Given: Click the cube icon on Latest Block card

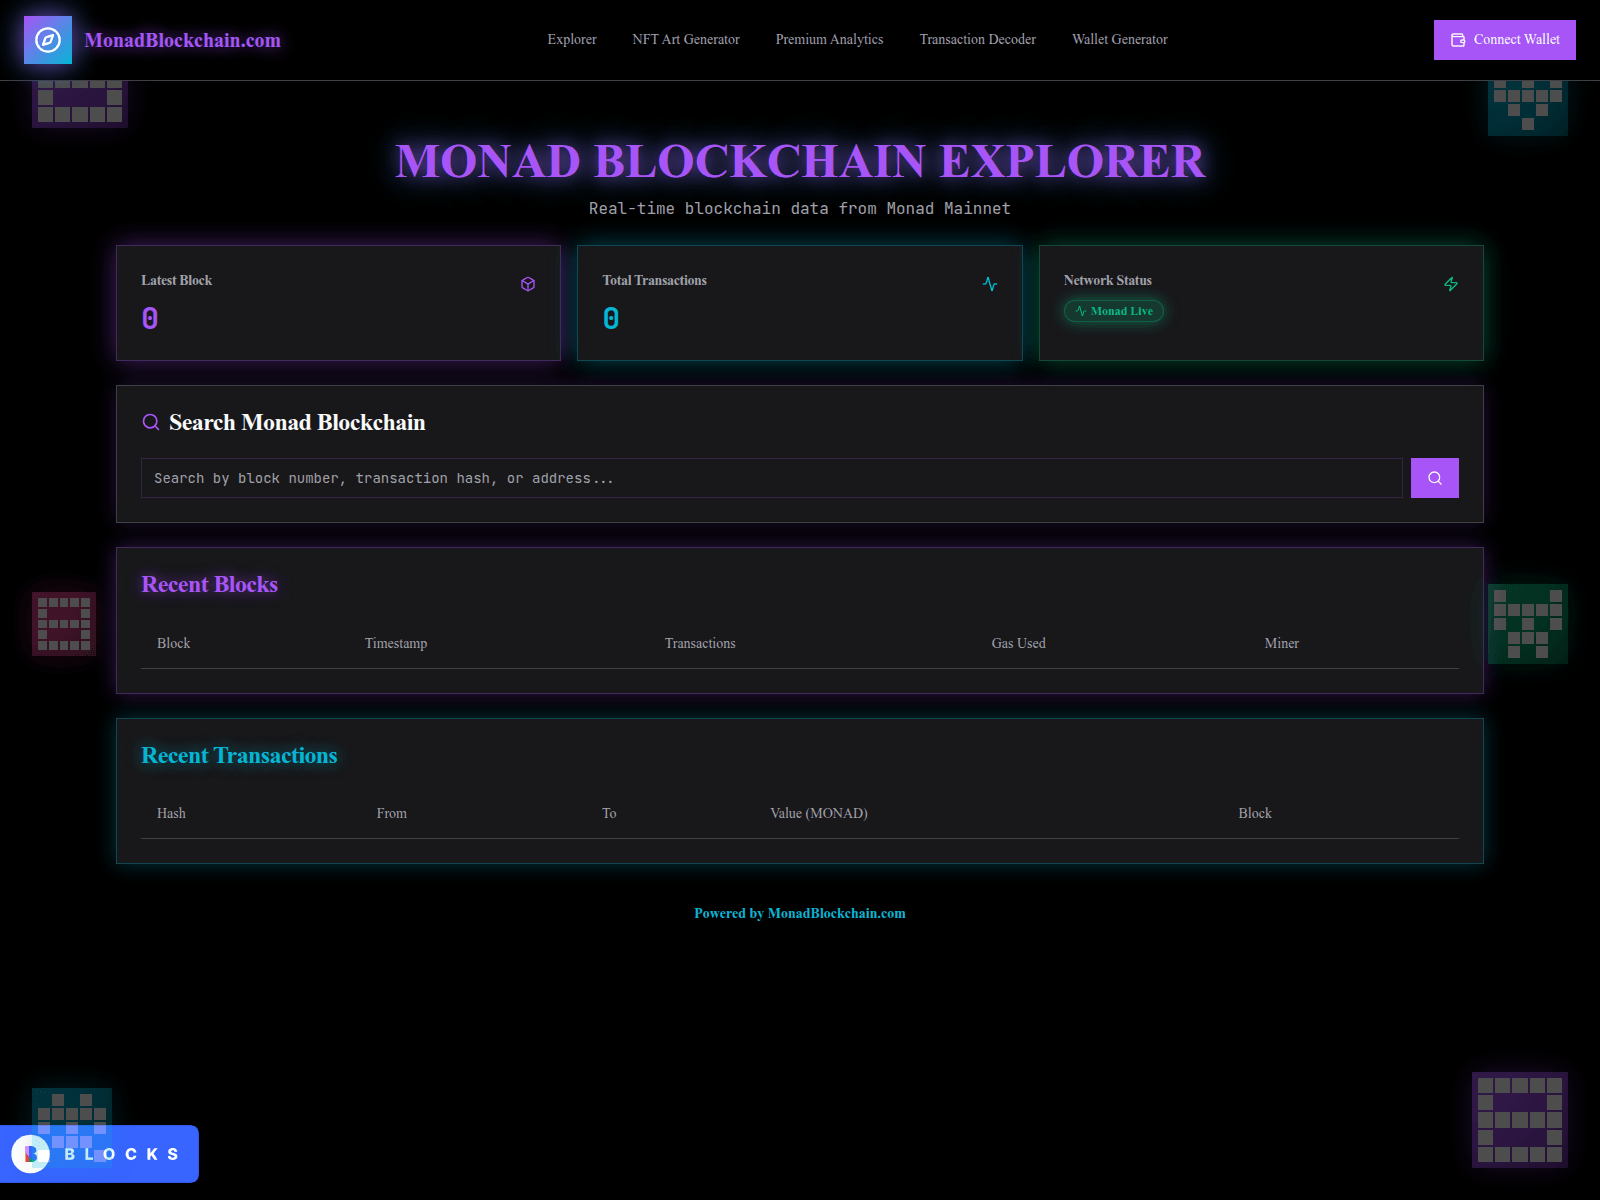Looking at the screenshot, I should [x=528, y=284].
